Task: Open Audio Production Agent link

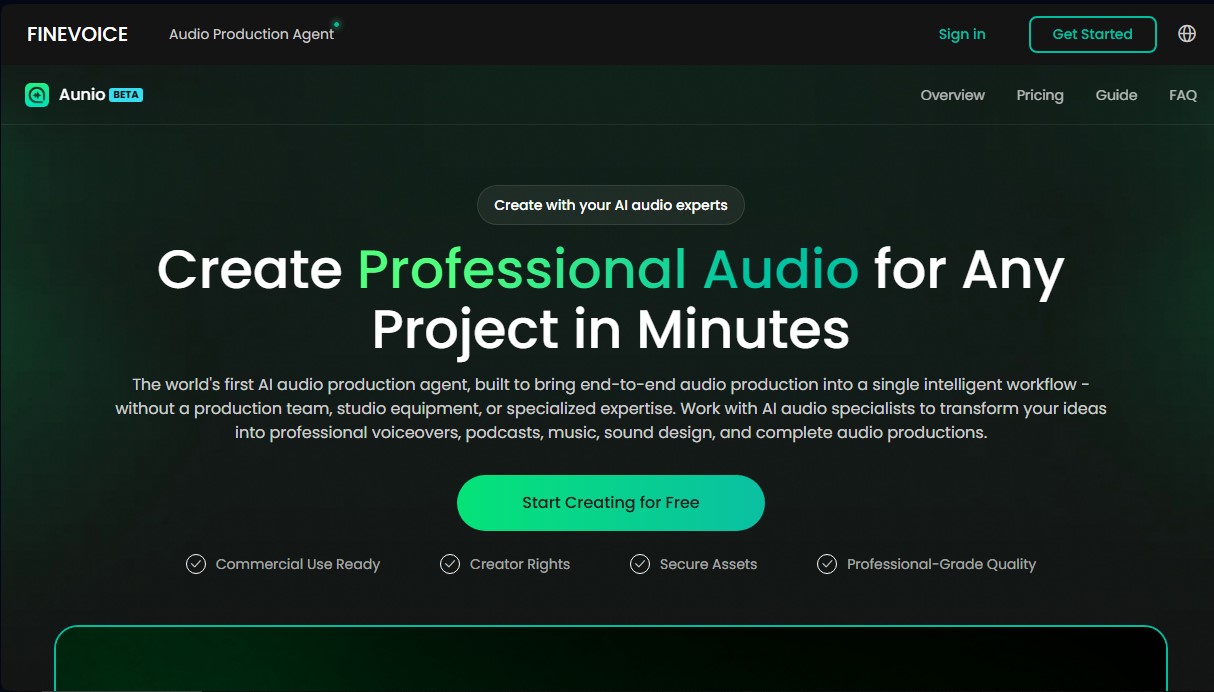Action: coord(251,34)
